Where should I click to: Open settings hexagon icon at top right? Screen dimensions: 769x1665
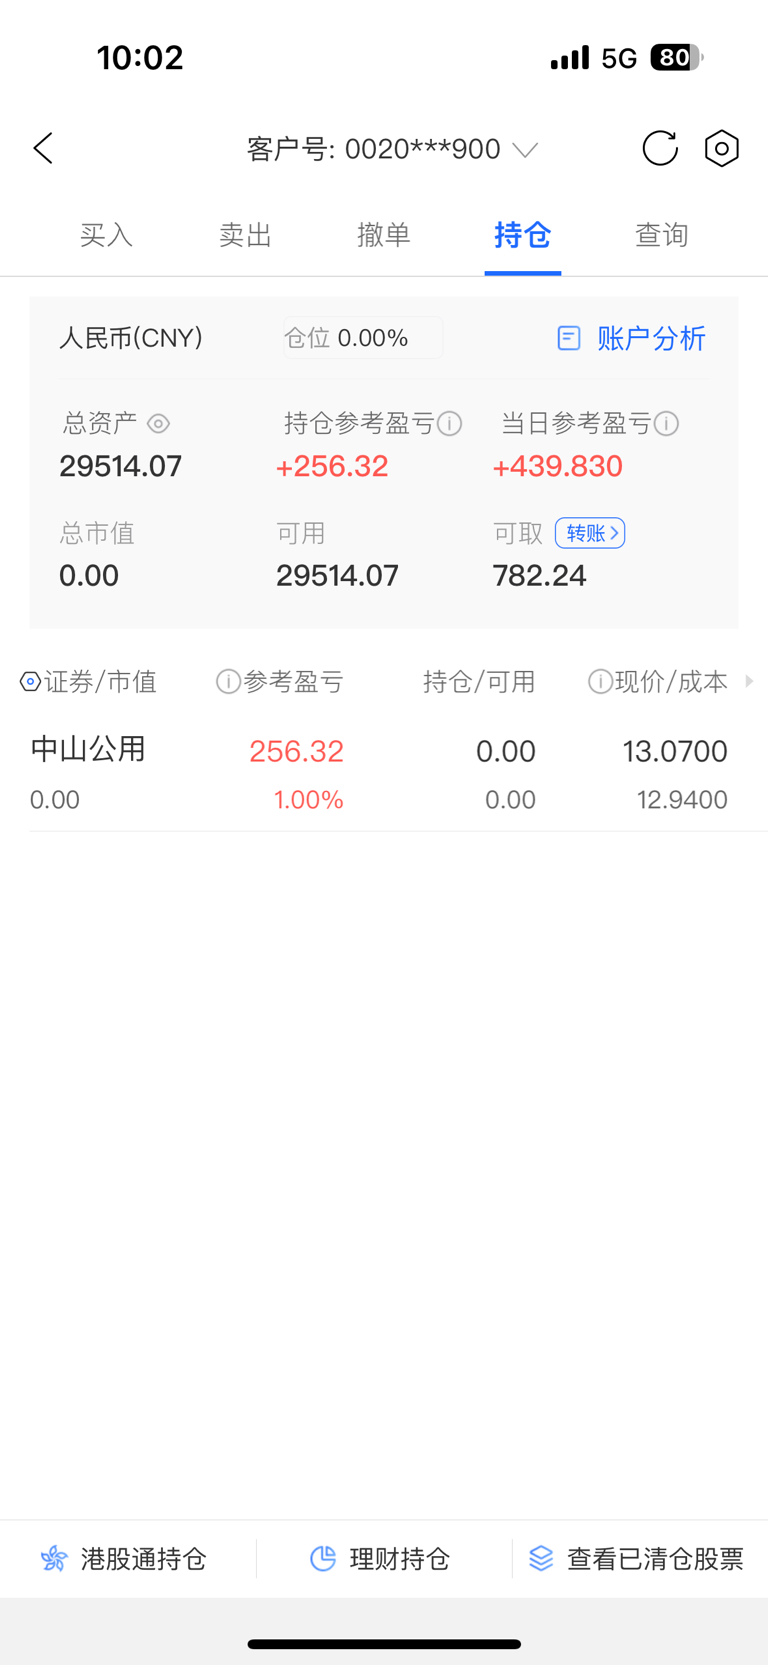(721, 149)
